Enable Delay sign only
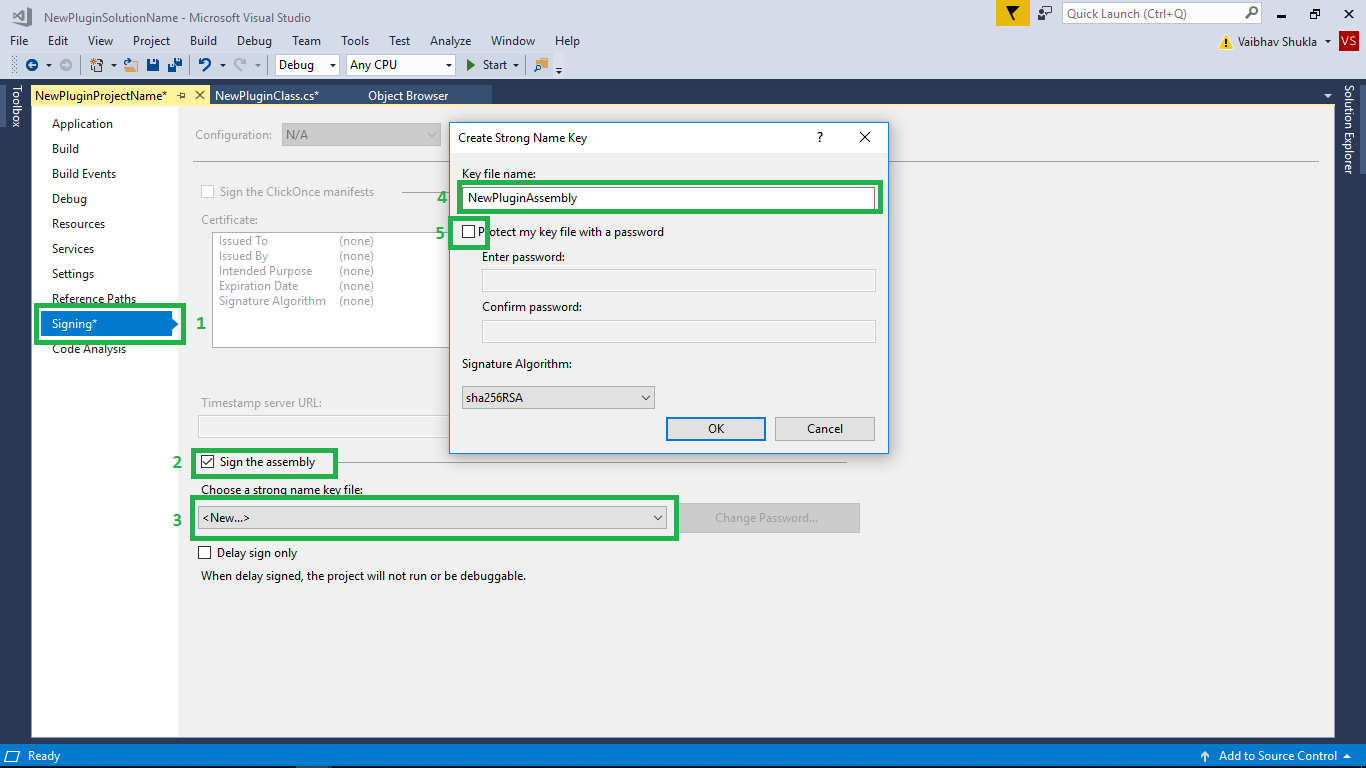Viewport: 1366px width, 768px height. (x=205, y=552)
